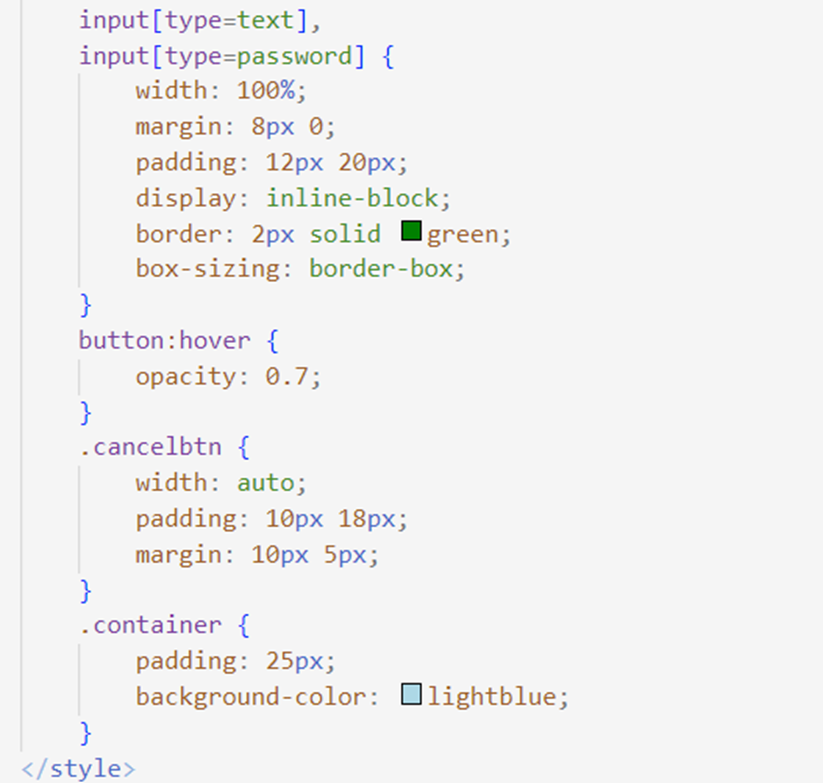Click the 'button:hover {' selector
This screenshot has height=783, width=823.
point(178,341)
